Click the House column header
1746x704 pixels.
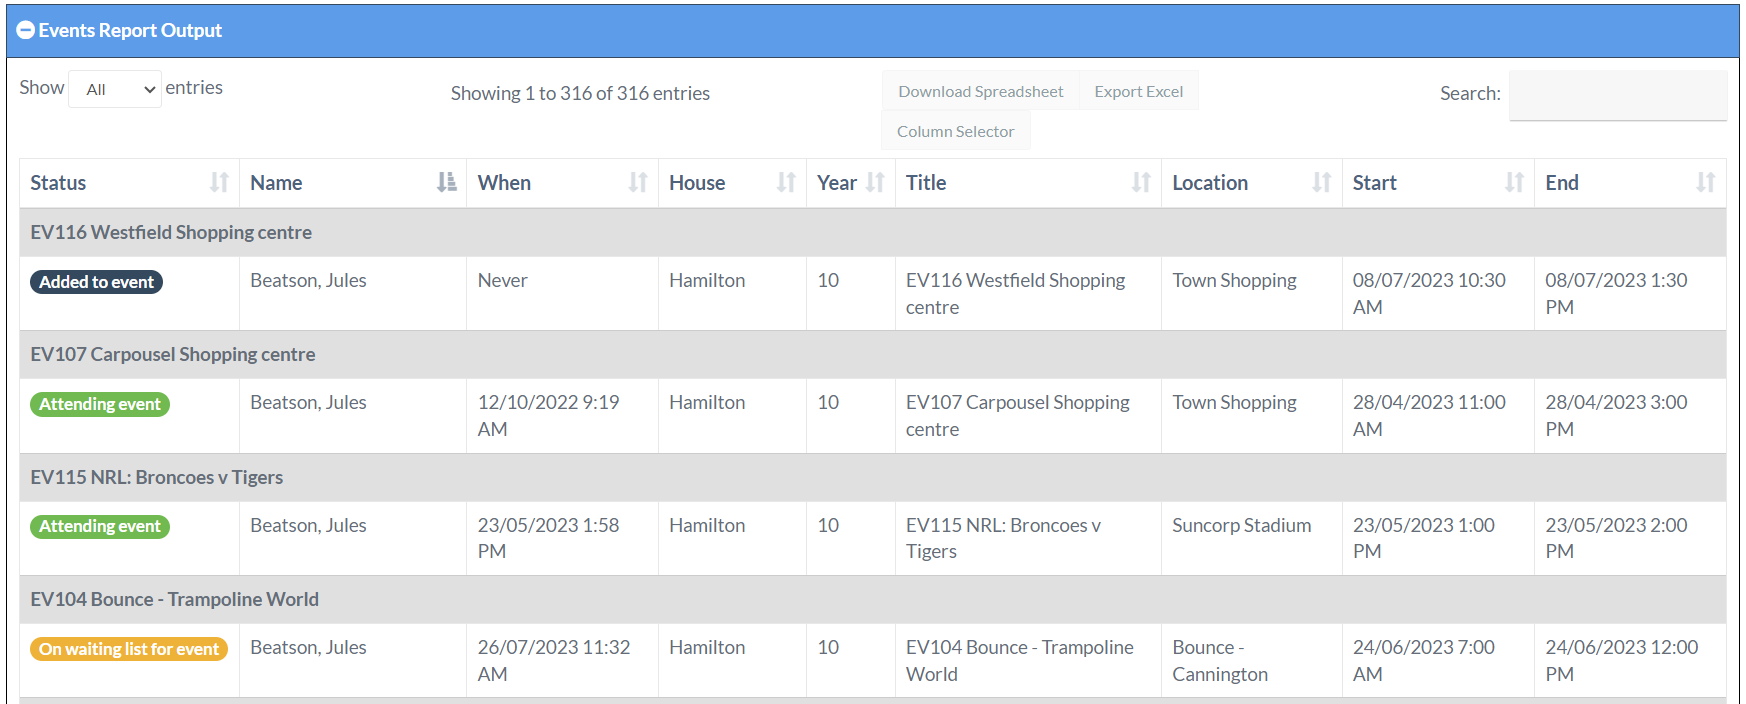(x=732, y=183)
